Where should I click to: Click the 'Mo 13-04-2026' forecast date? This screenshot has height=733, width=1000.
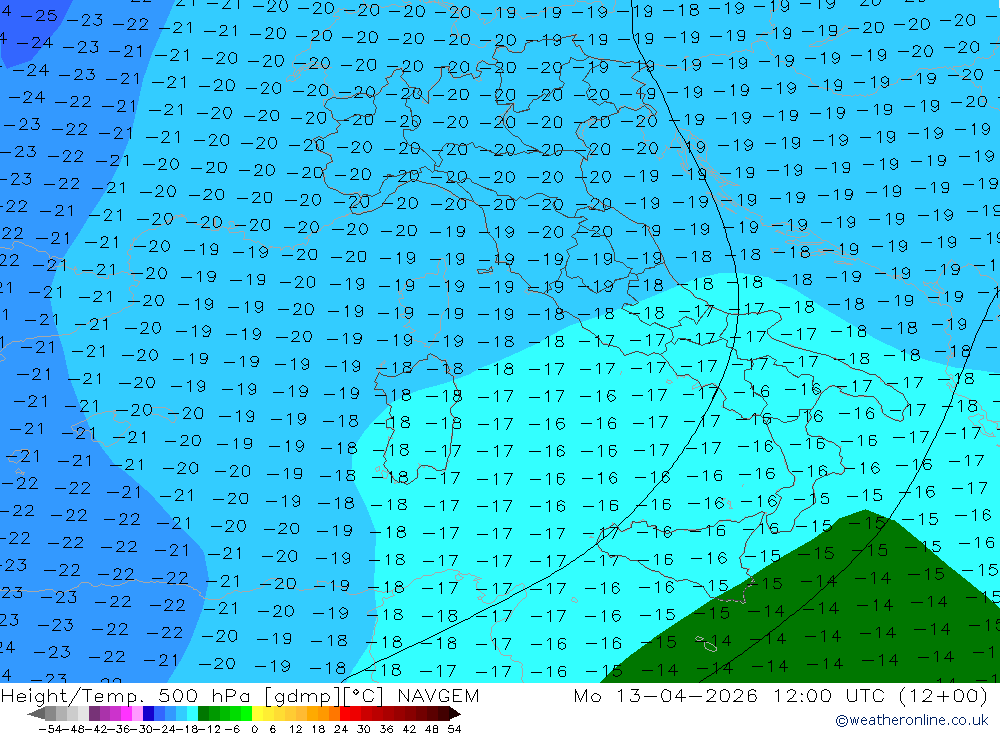[x=666, y=695]
